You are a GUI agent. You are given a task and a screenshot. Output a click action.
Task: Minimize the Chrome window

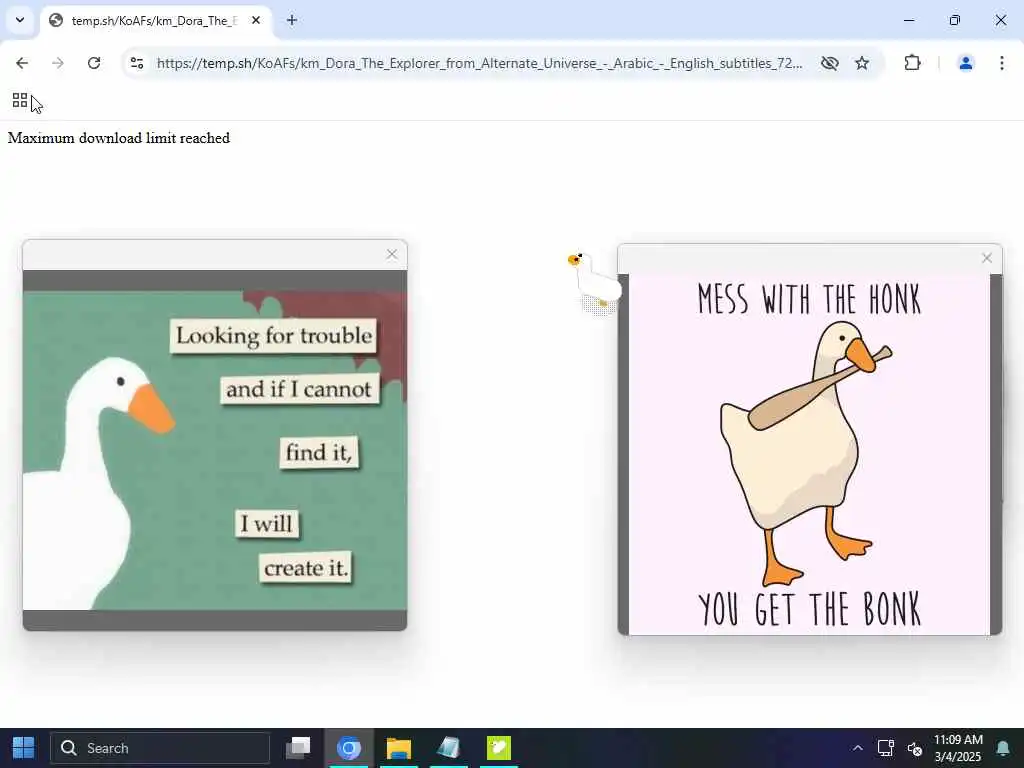pos(908,20)
